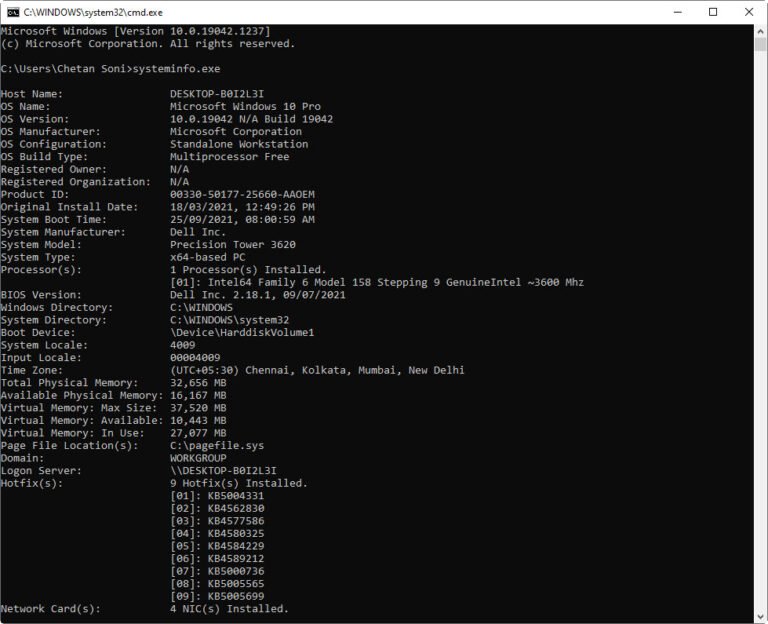Image resolution: width=768 pixels, height=624 pixels.
Task: Click total physical memory 32,656 MB
Action: pos(198,383)
